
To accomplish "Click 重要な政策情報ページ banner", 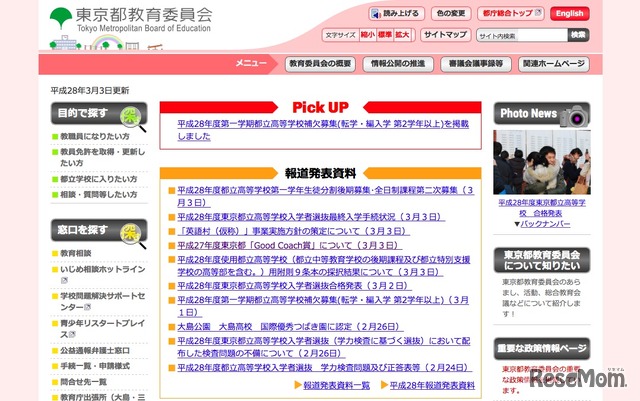I will pos(542,349).
